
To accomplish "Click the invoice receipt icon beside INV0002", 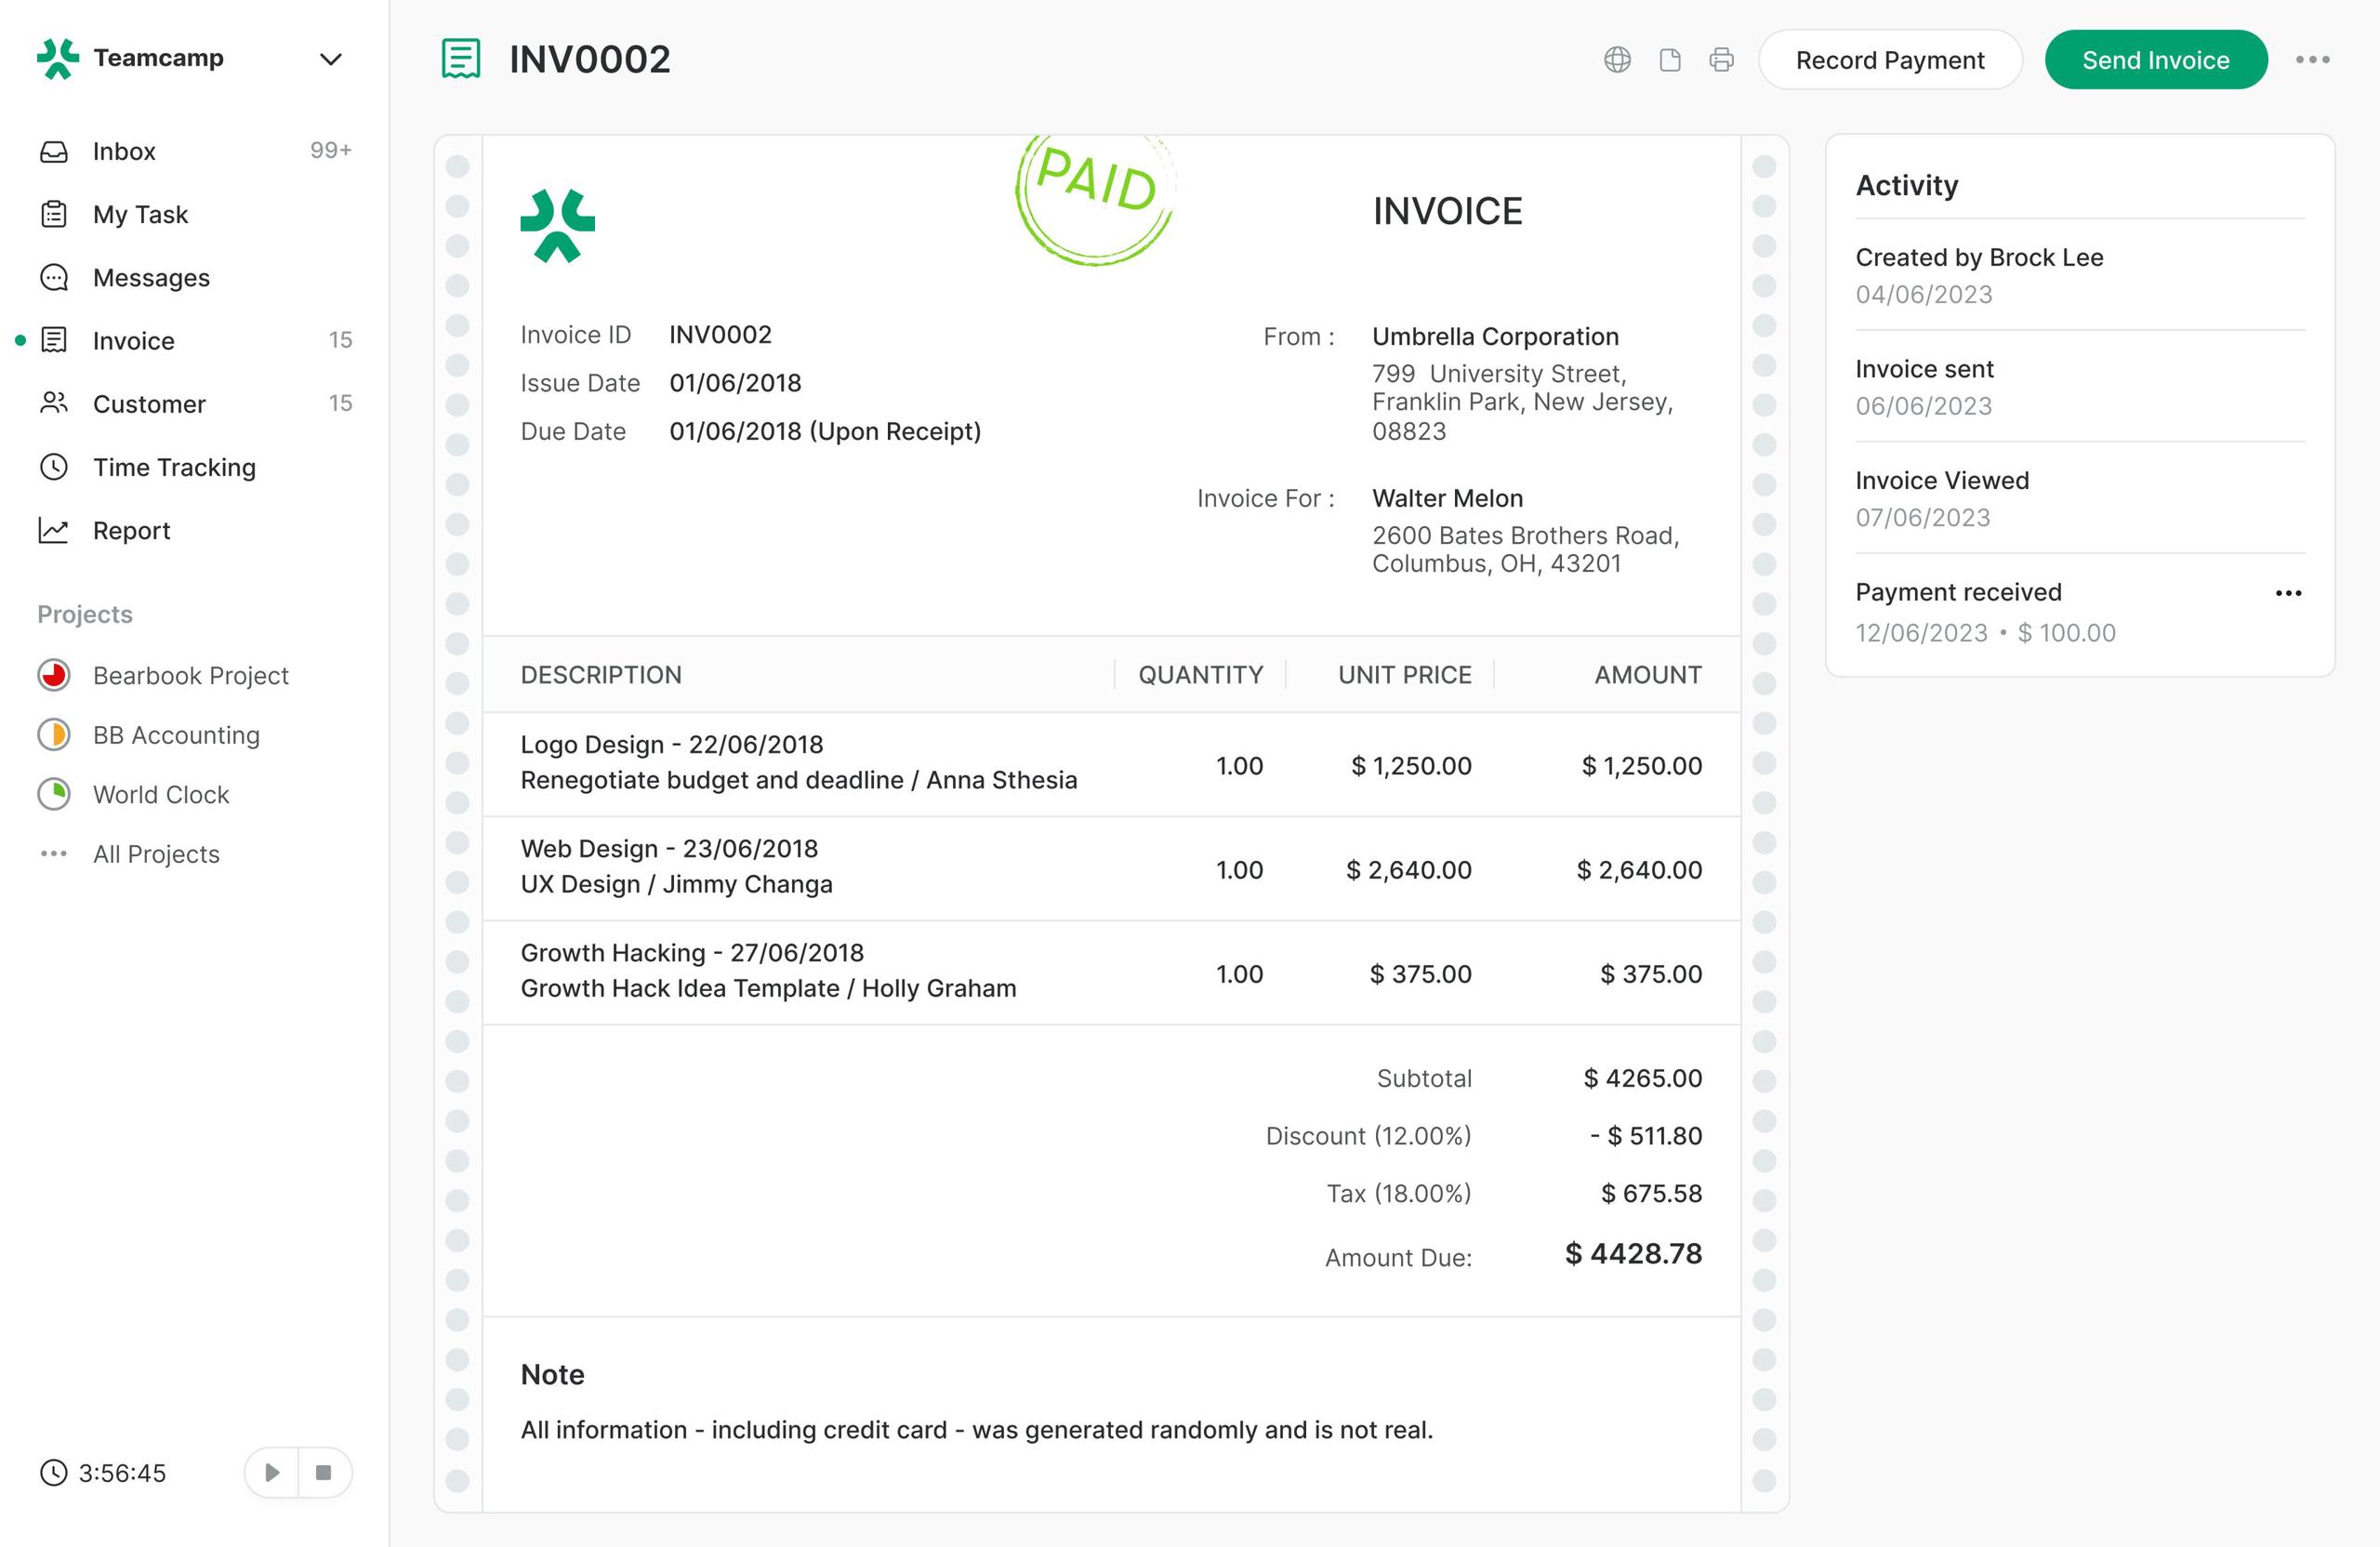I will coord(461,59).
